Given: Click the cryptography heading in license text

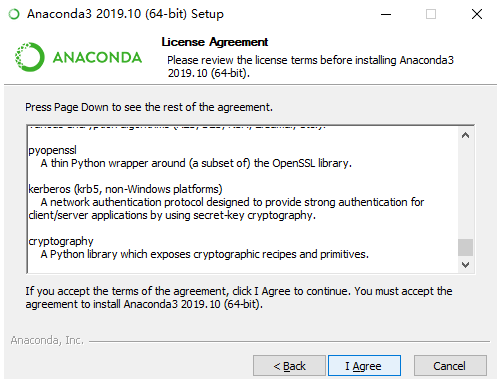Looking at the screenshot, I should 61,241.
